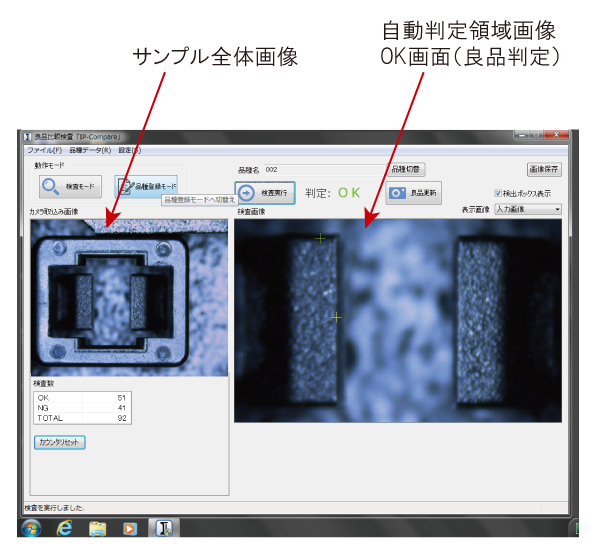The image size is (600, 560).
Task: Reset the counter with カウンタリセット
Action: tap(60, 442)
